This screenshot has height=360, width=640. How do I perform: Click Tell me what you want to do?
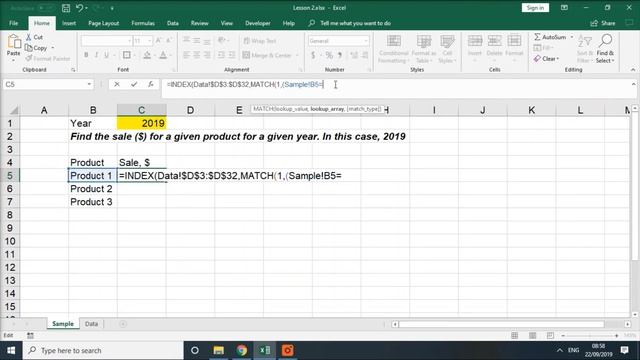[x=355, y=23]
